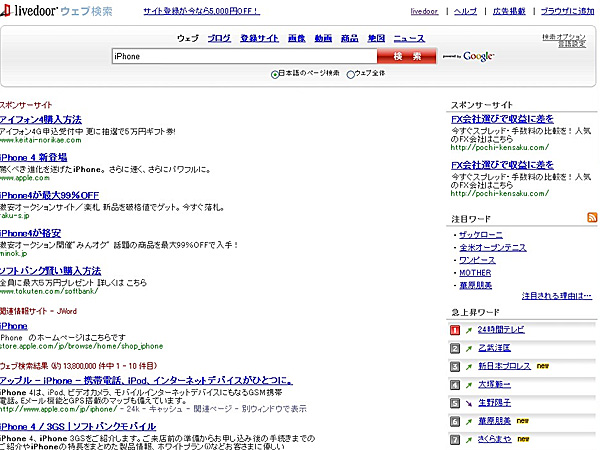The width and height of the screenshot is (600, 450).
Task: Select ウェブ全体 radio button
Action: click(351, 75)
